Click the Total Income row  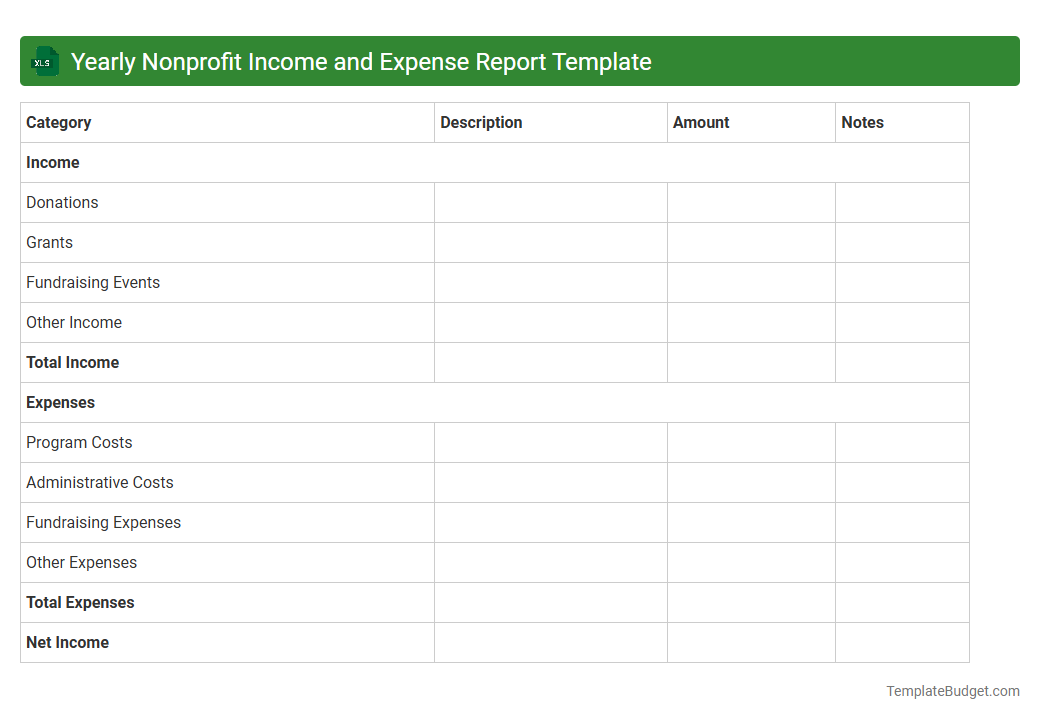(x=72, y=362)
